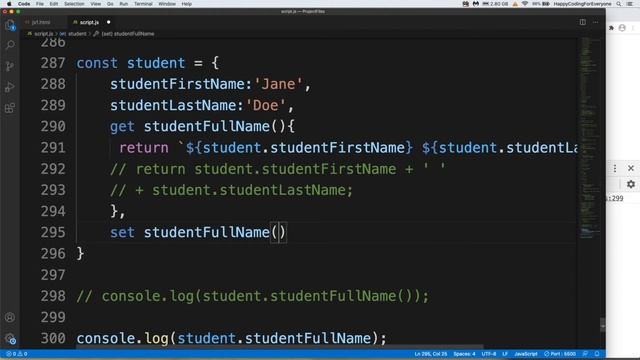This screenshot has height=360, width=640.
Task: Close the DevTools panel in browser window
Action: [631, 168]
